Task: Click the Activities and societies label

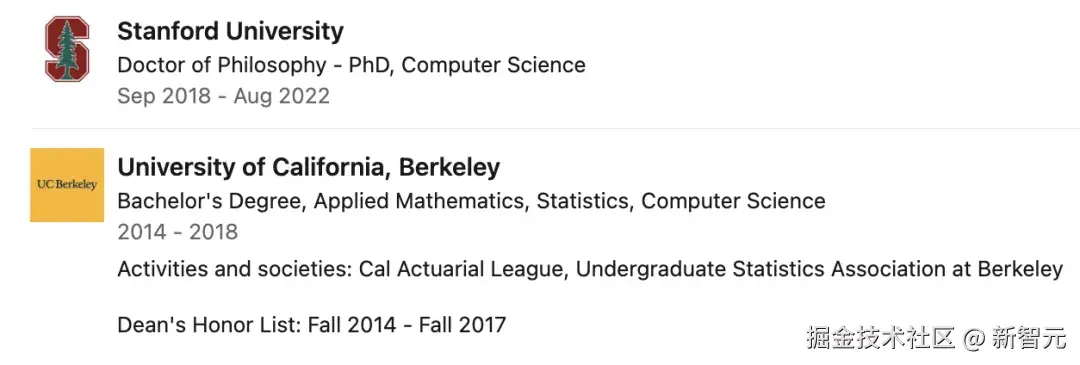Action: tap(234, 269)
